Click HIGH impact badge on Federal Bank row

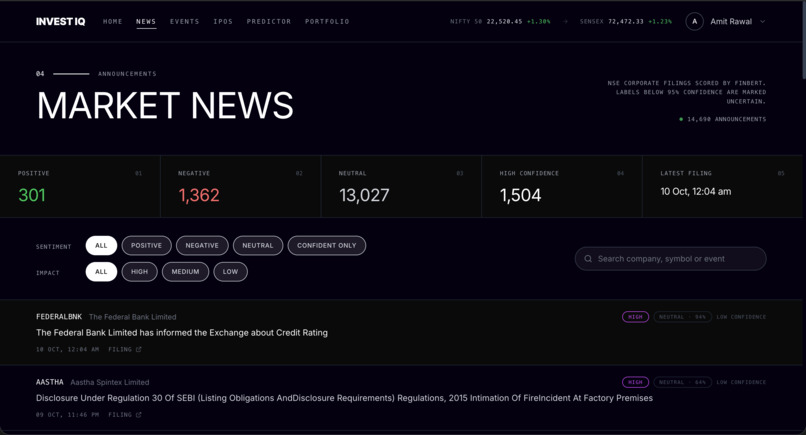tap(635, 317)
